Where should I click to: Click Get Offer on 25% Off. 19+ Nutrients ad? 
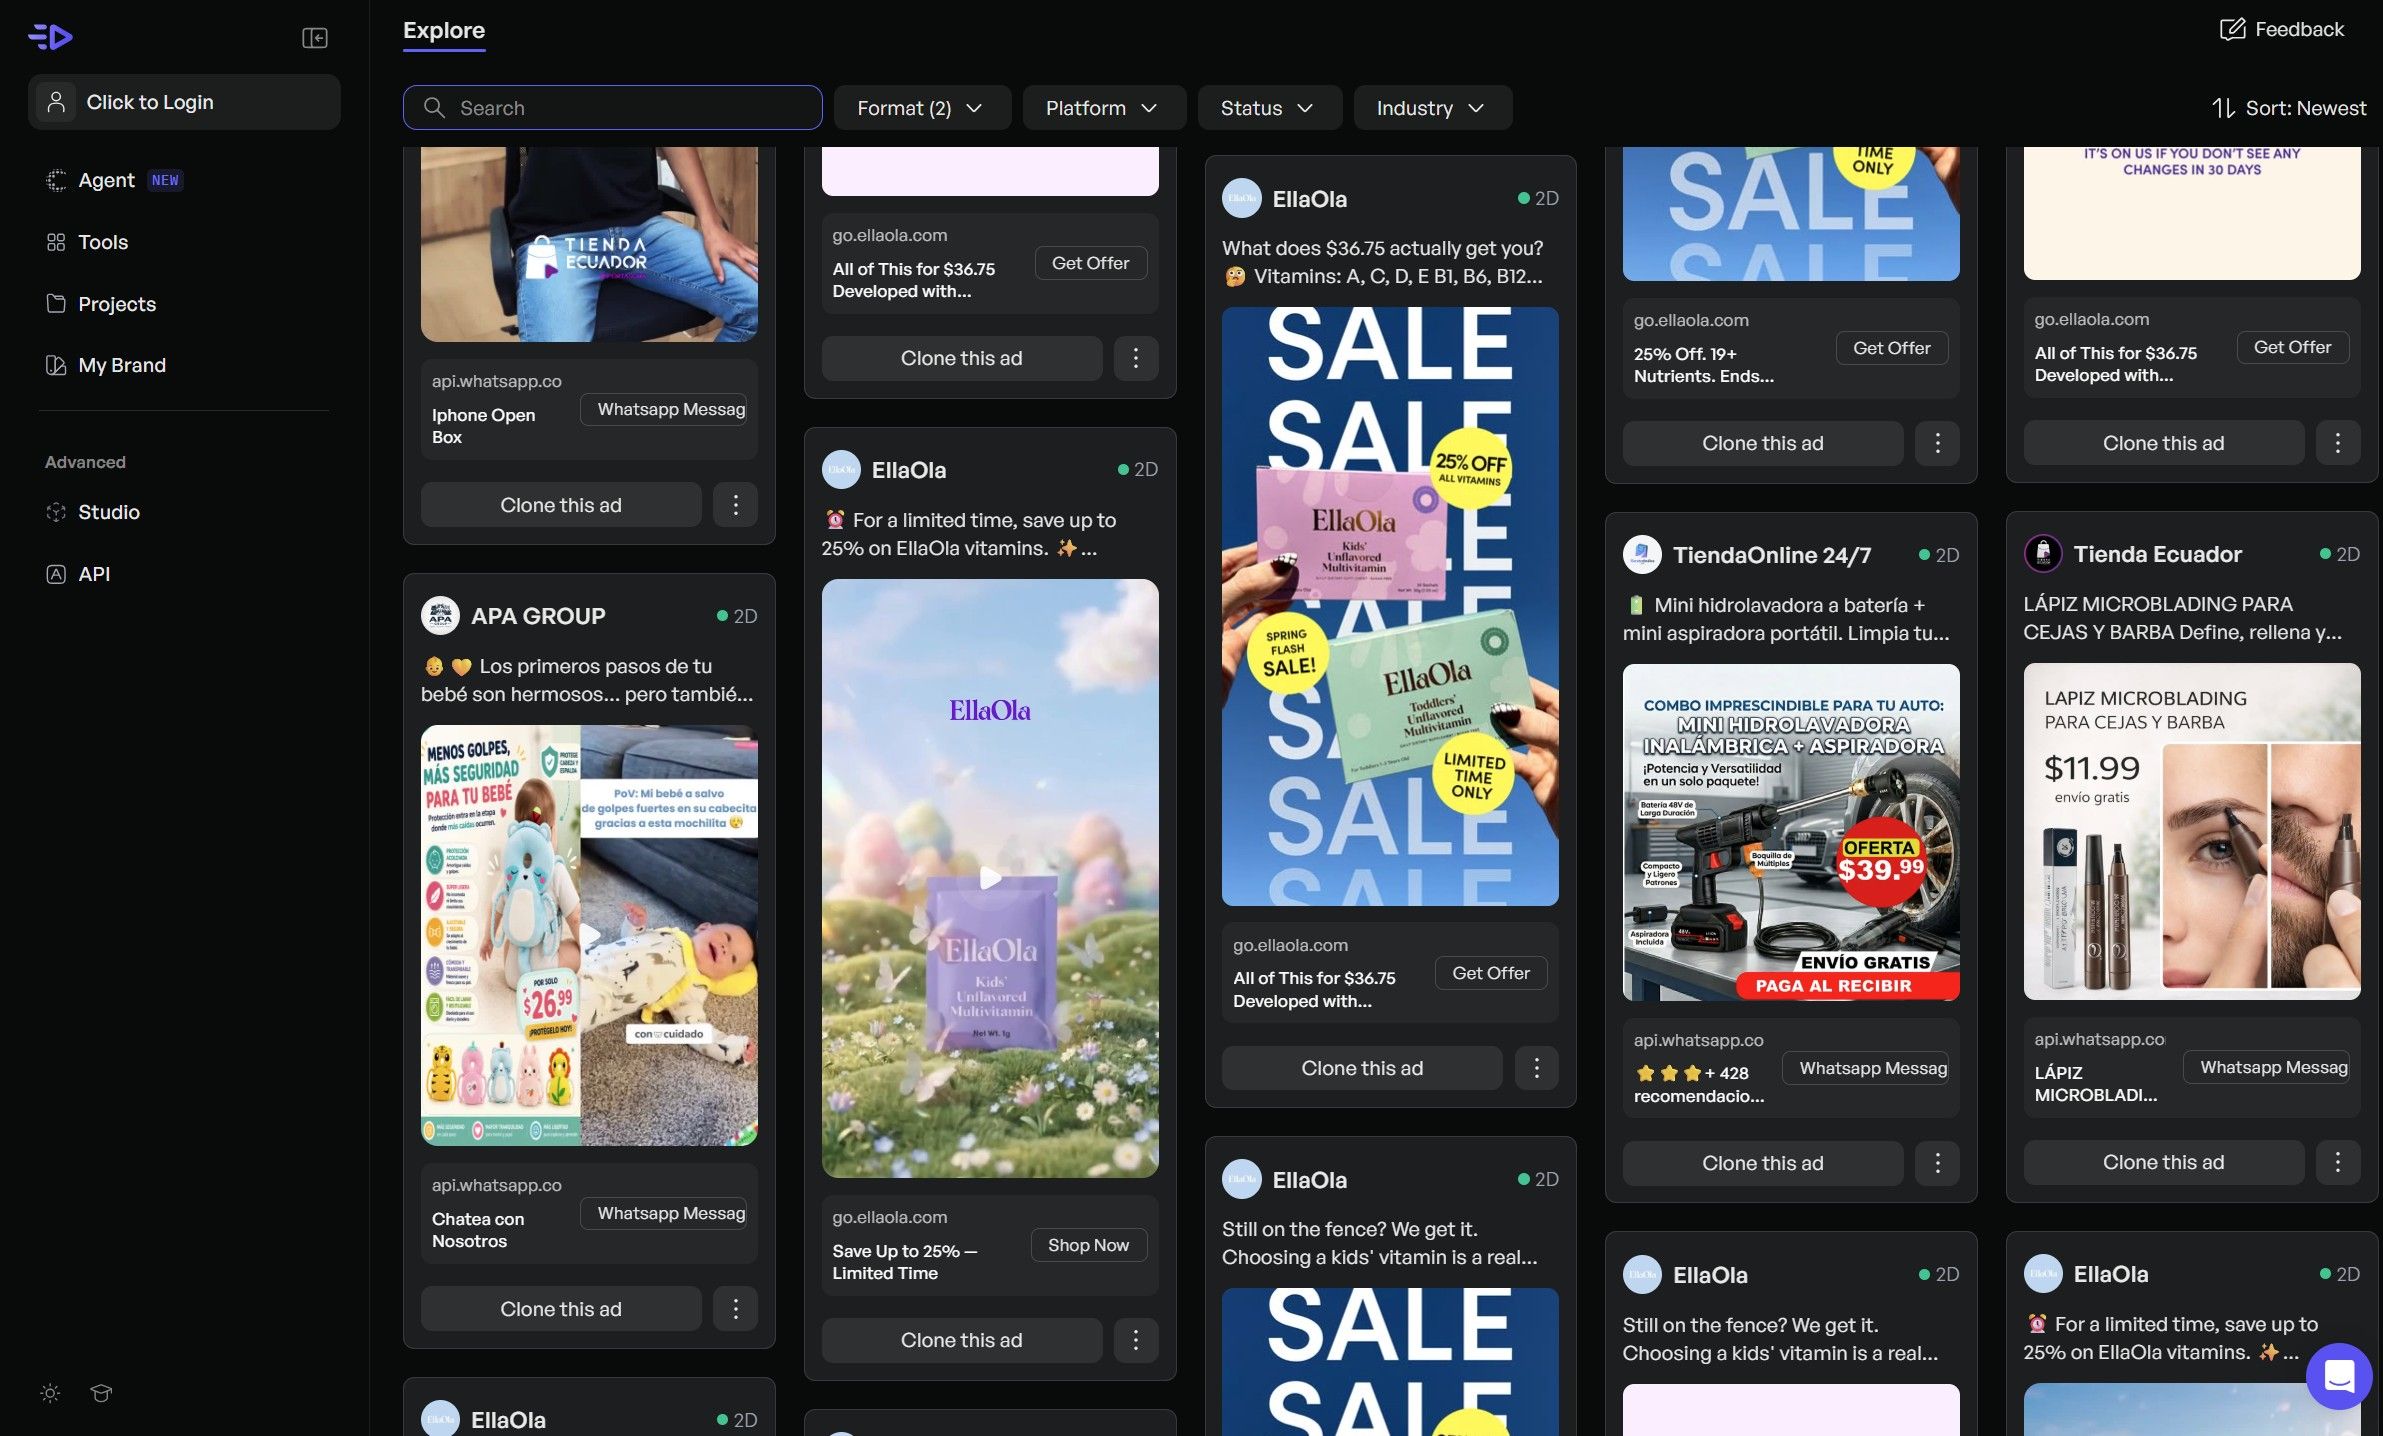pos(1891,348)
